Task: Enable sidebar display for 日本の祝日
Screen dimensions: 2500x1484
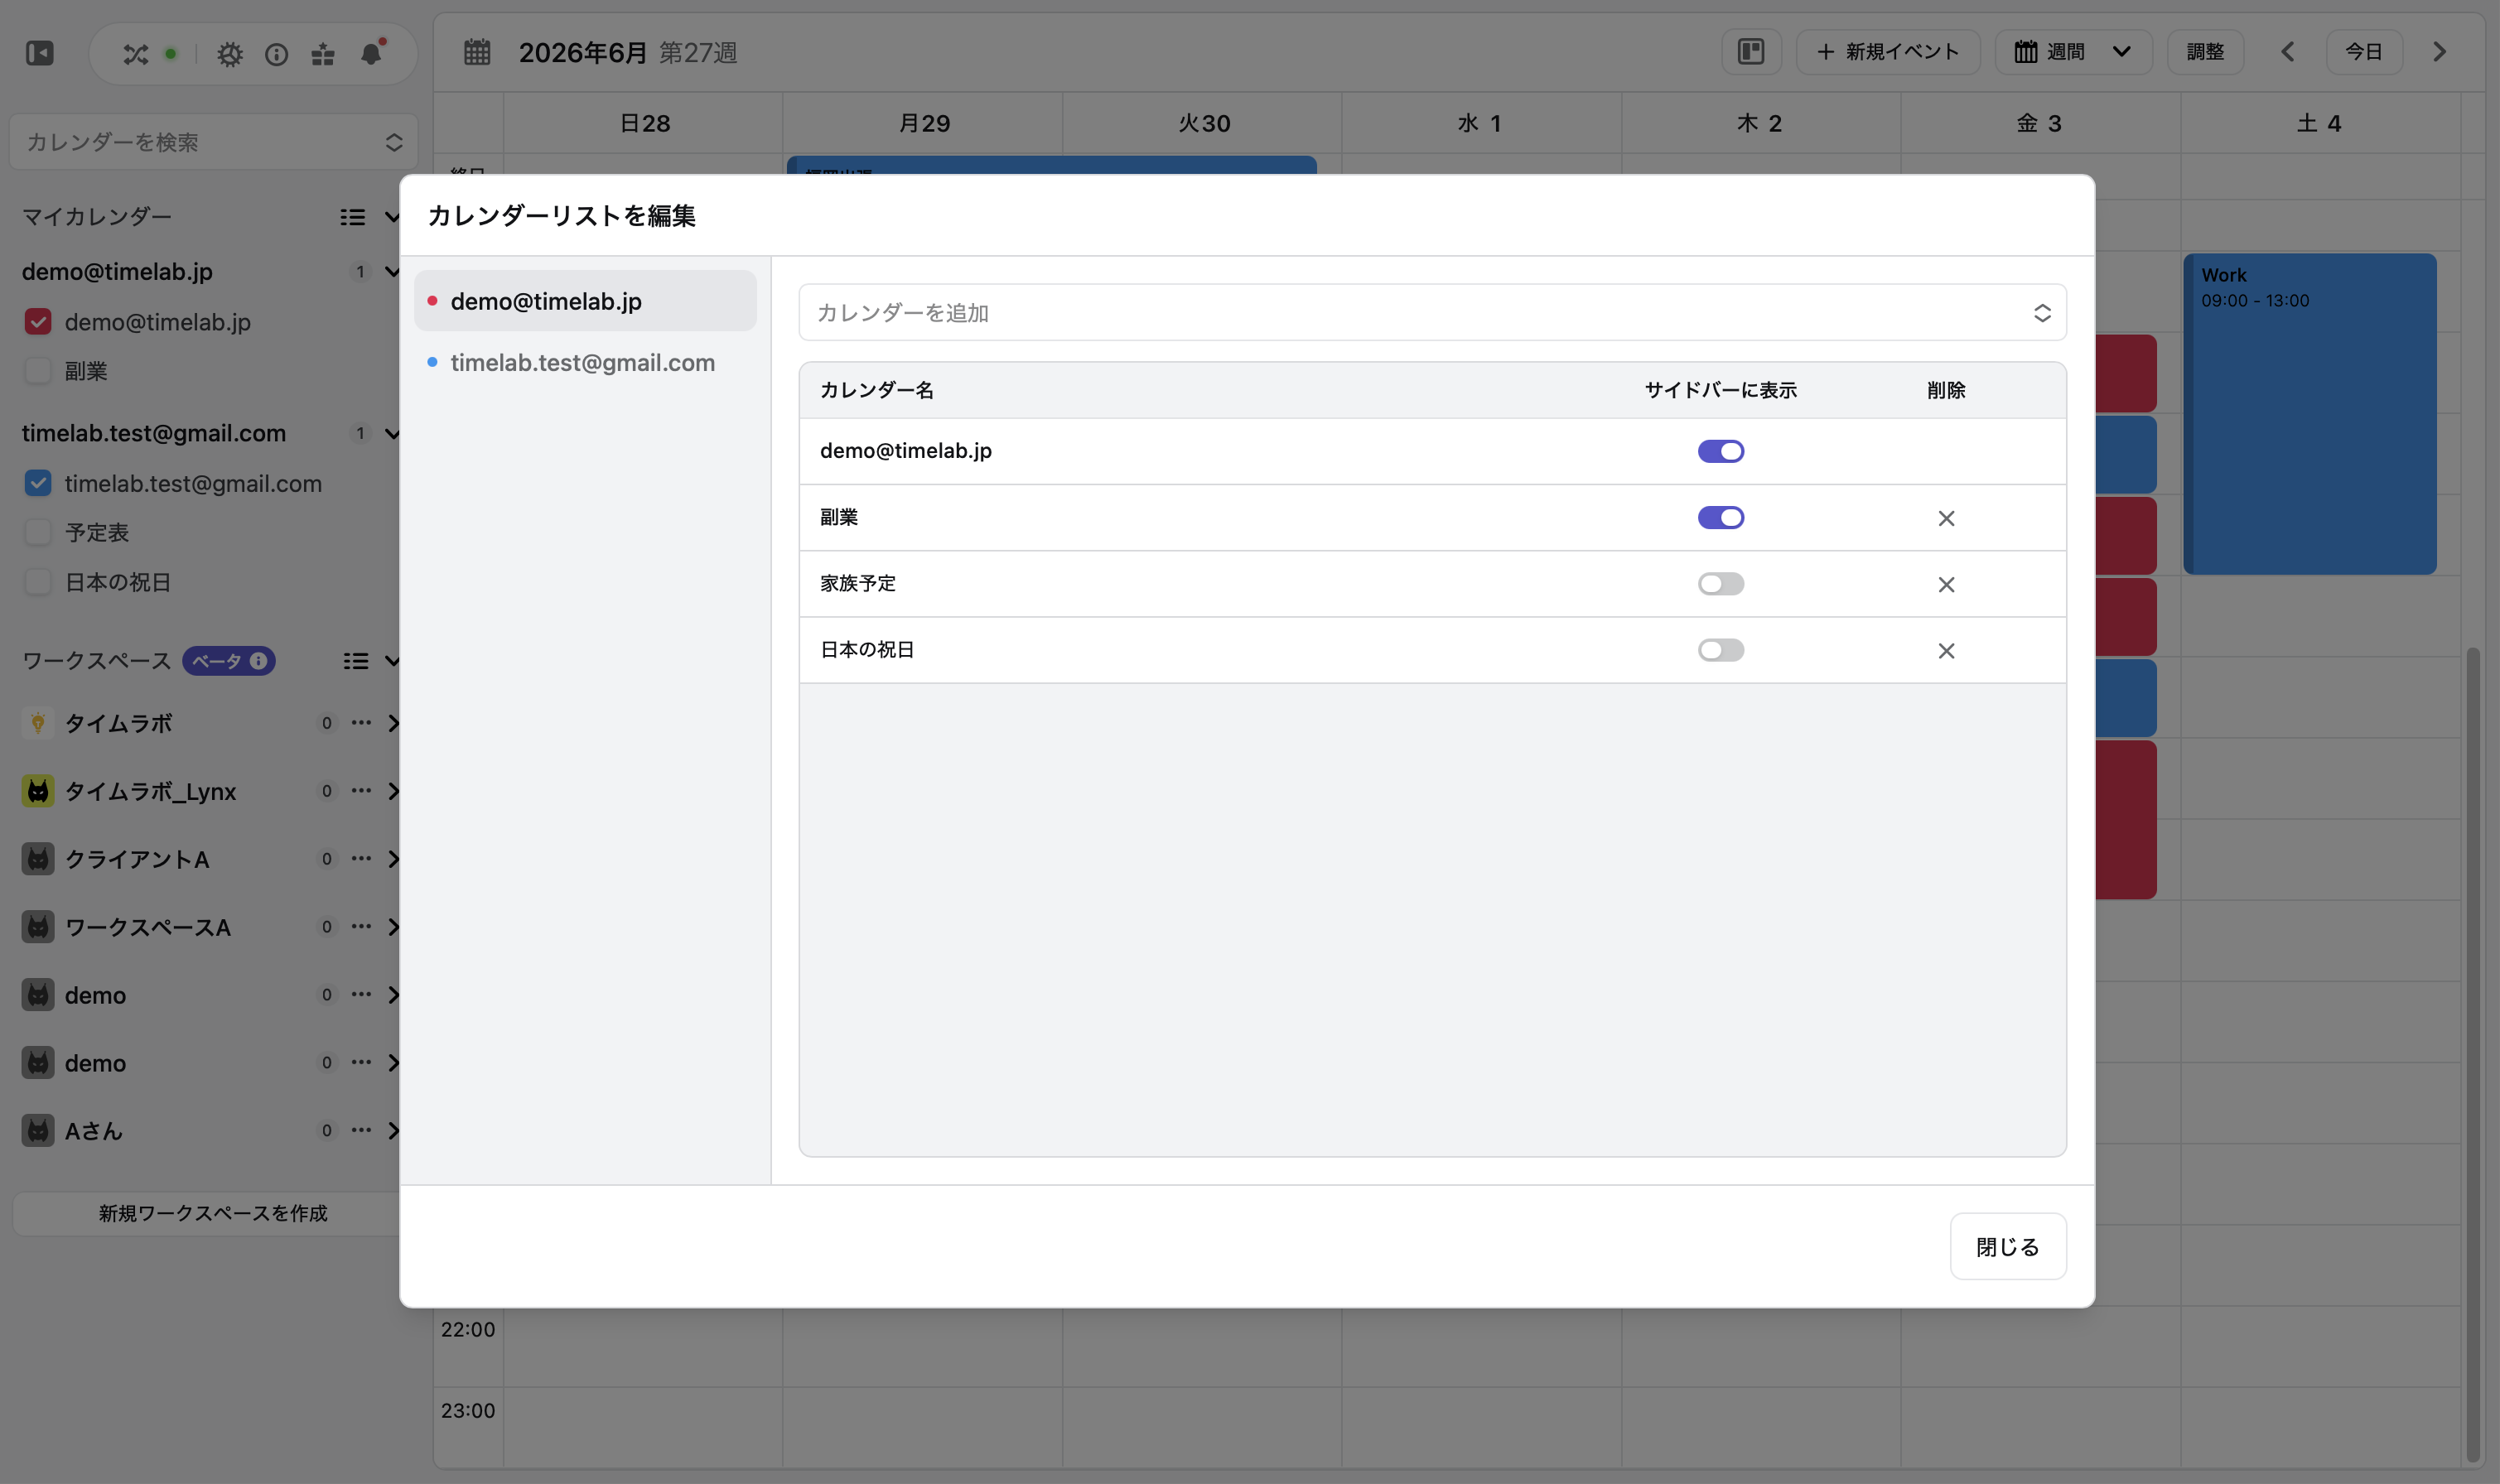Action: click(x=1720, y=650)
